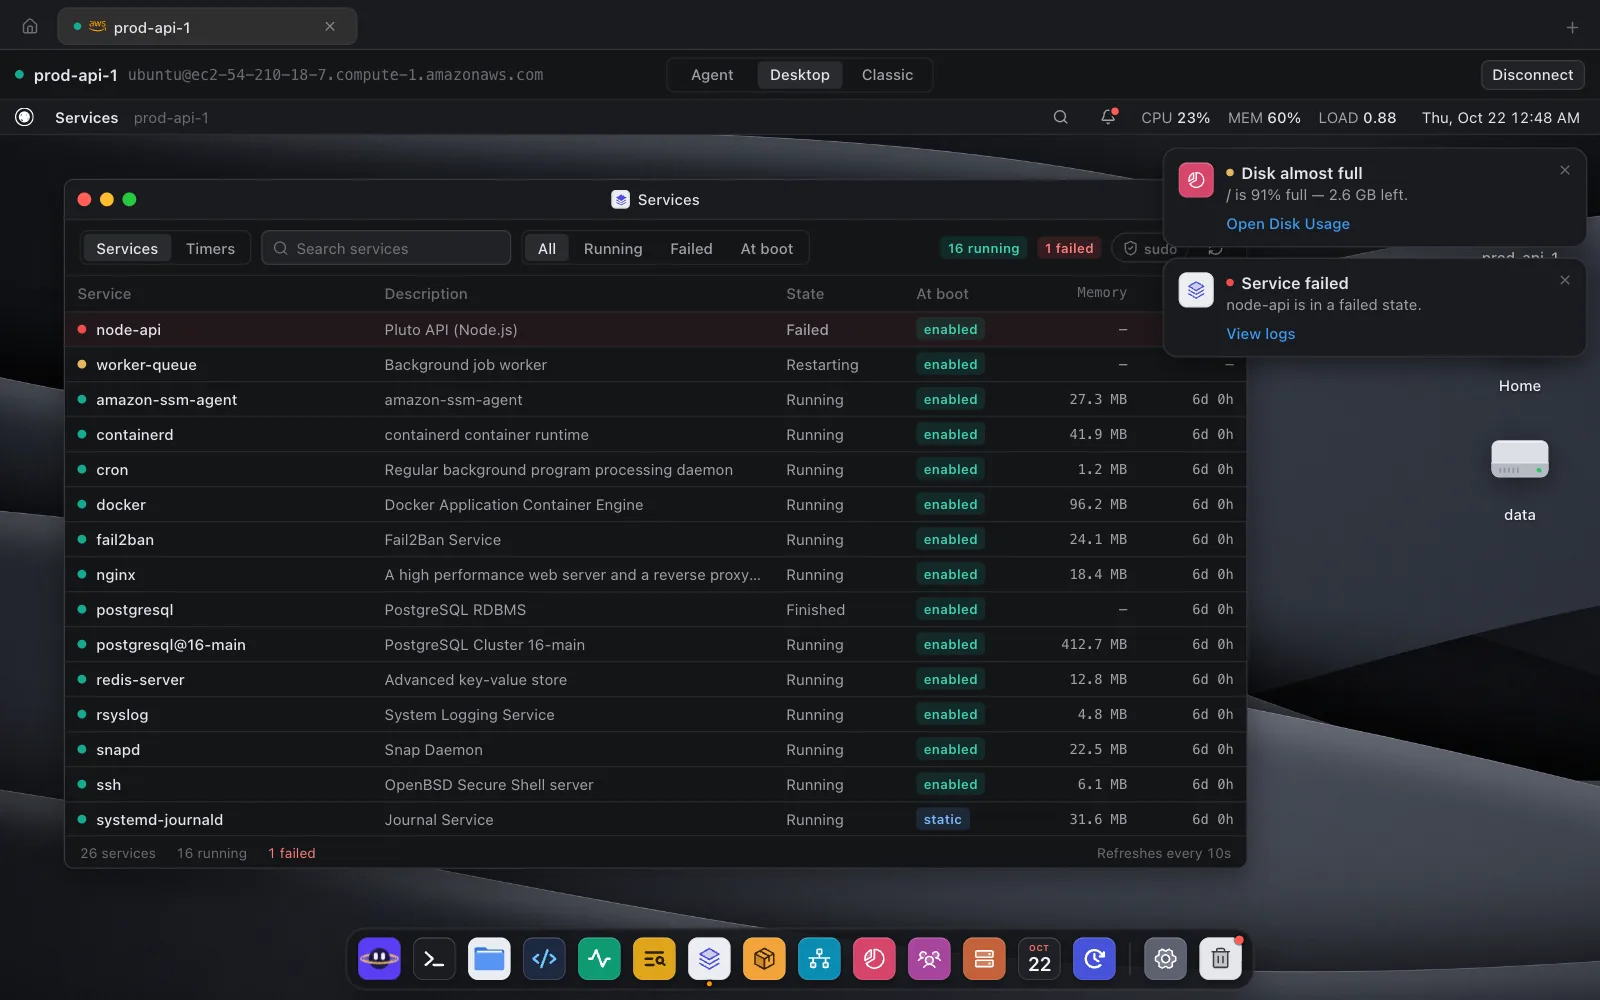Open the Files folder icon in dock
1600x1000 pixels.
coord(489,959)
